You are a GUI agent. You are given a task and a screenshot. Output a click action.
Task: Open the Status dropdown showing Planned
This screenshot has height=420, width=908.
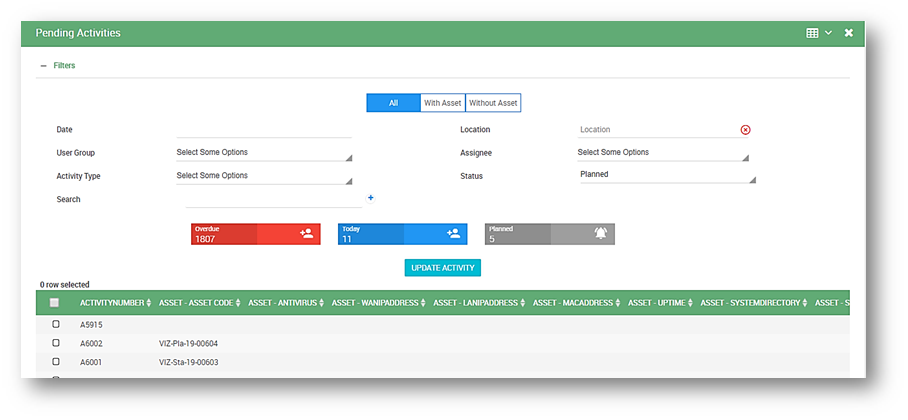pos(668,175)
